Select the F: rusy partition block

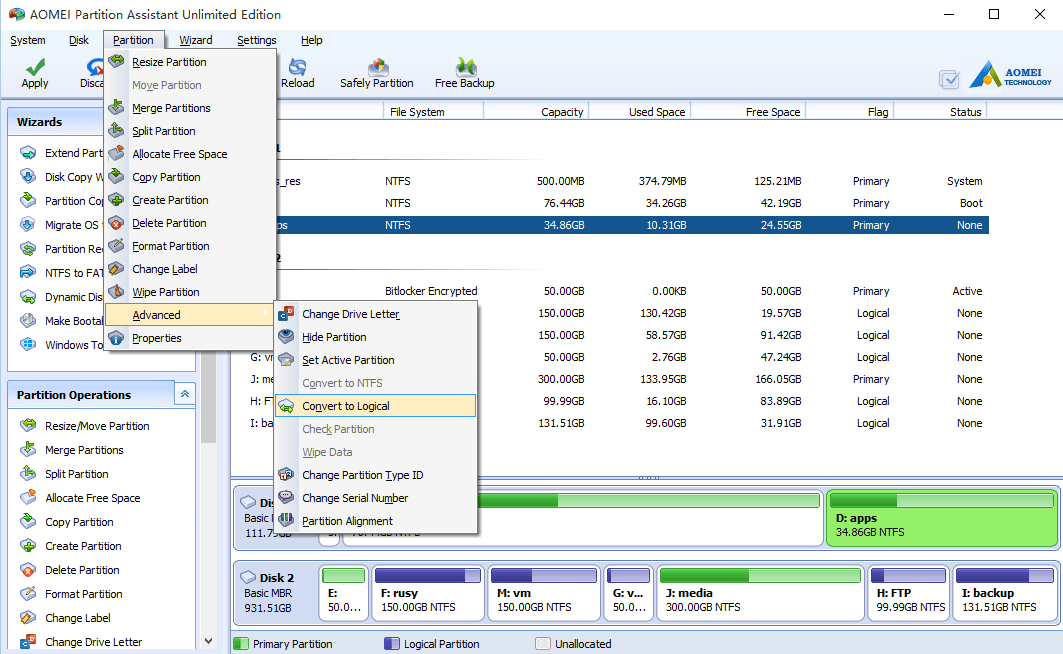click(x=428, y=593)
